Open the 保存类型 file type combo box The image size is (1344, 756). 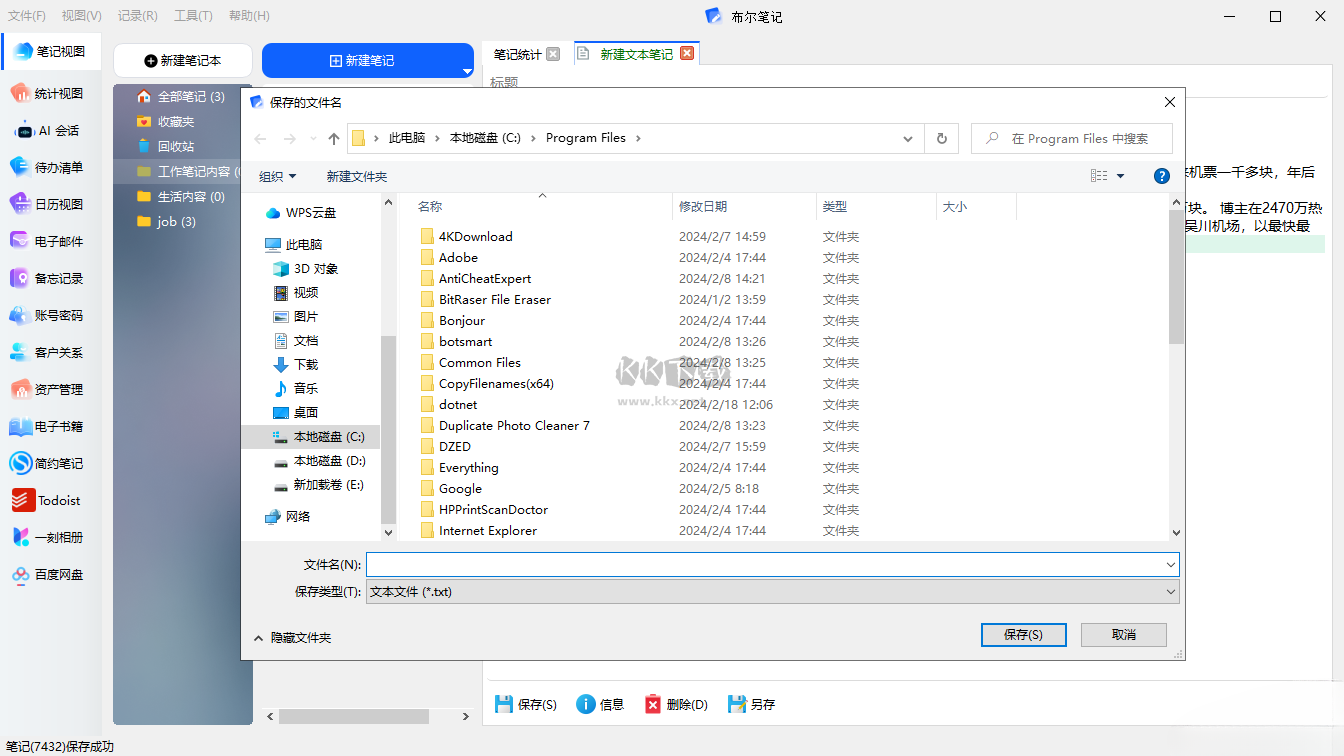click(x=773, y=592)
